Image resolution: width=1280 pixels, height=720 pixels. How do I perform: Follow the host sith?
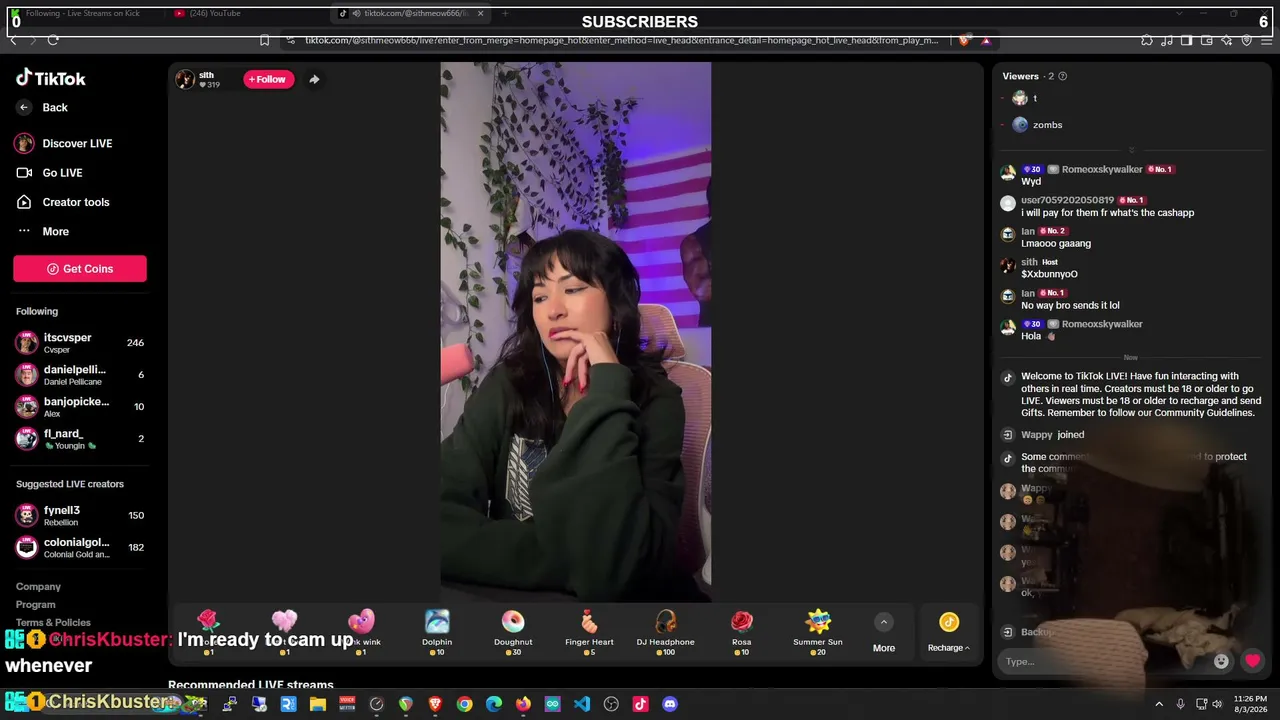click(x=269, y=80)
